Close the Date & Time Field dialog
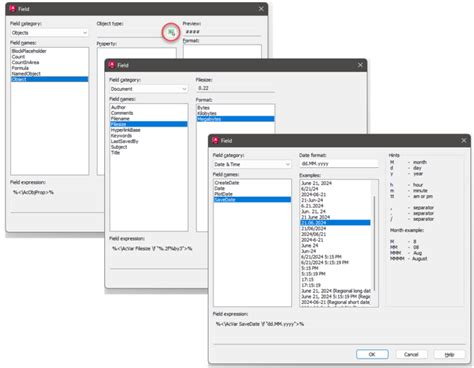The height and width of the screenshot is (368, 474). pyautogui.click(x=464, y=141)
